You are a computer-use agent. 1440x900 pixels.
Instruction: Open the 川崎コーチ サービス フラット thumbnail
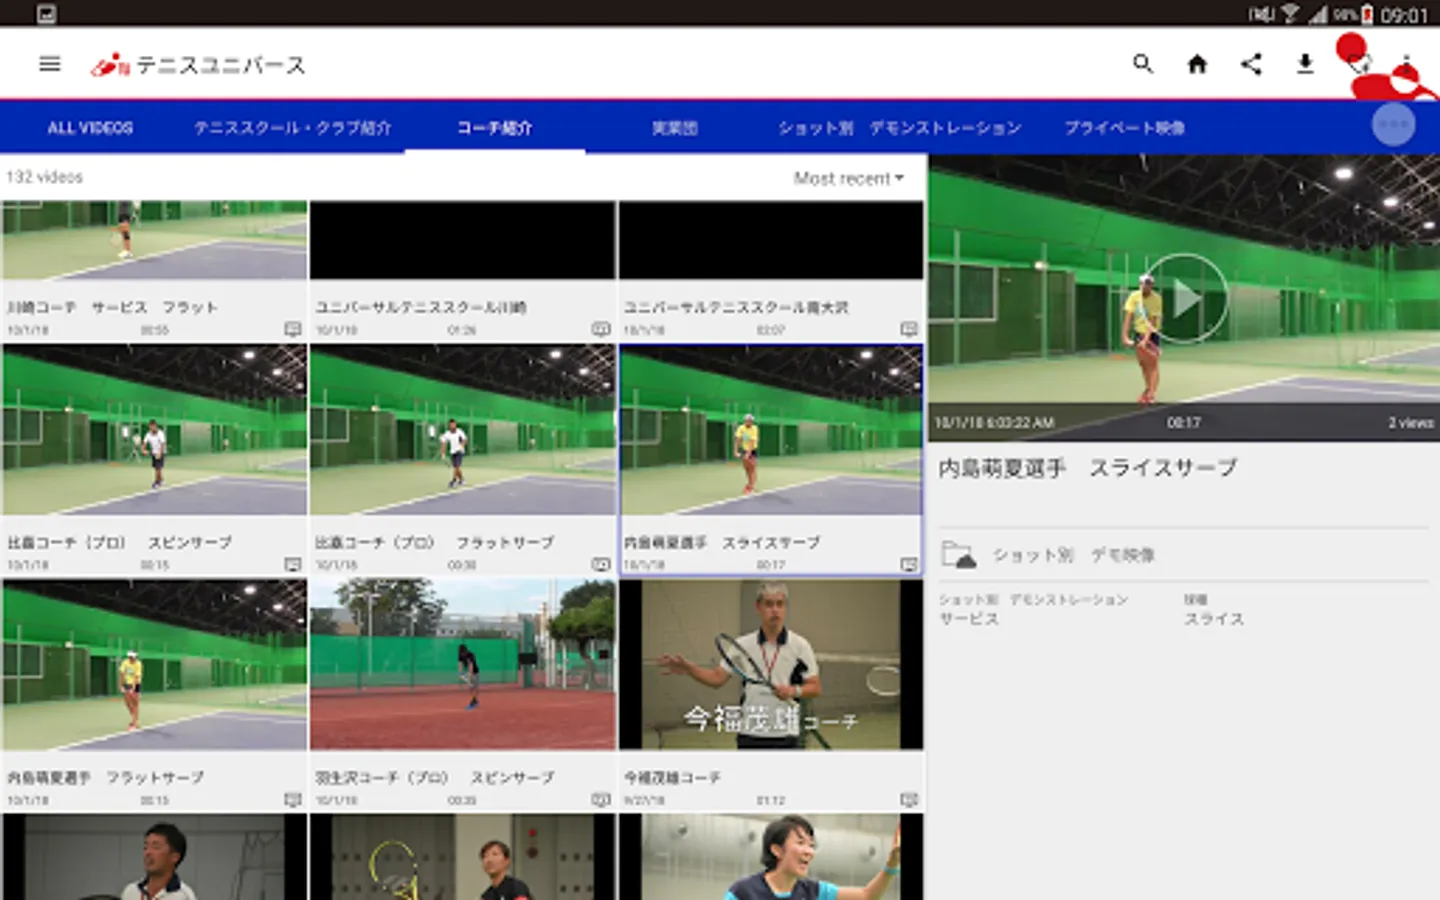pyautogui.click(x=155, y=240)
